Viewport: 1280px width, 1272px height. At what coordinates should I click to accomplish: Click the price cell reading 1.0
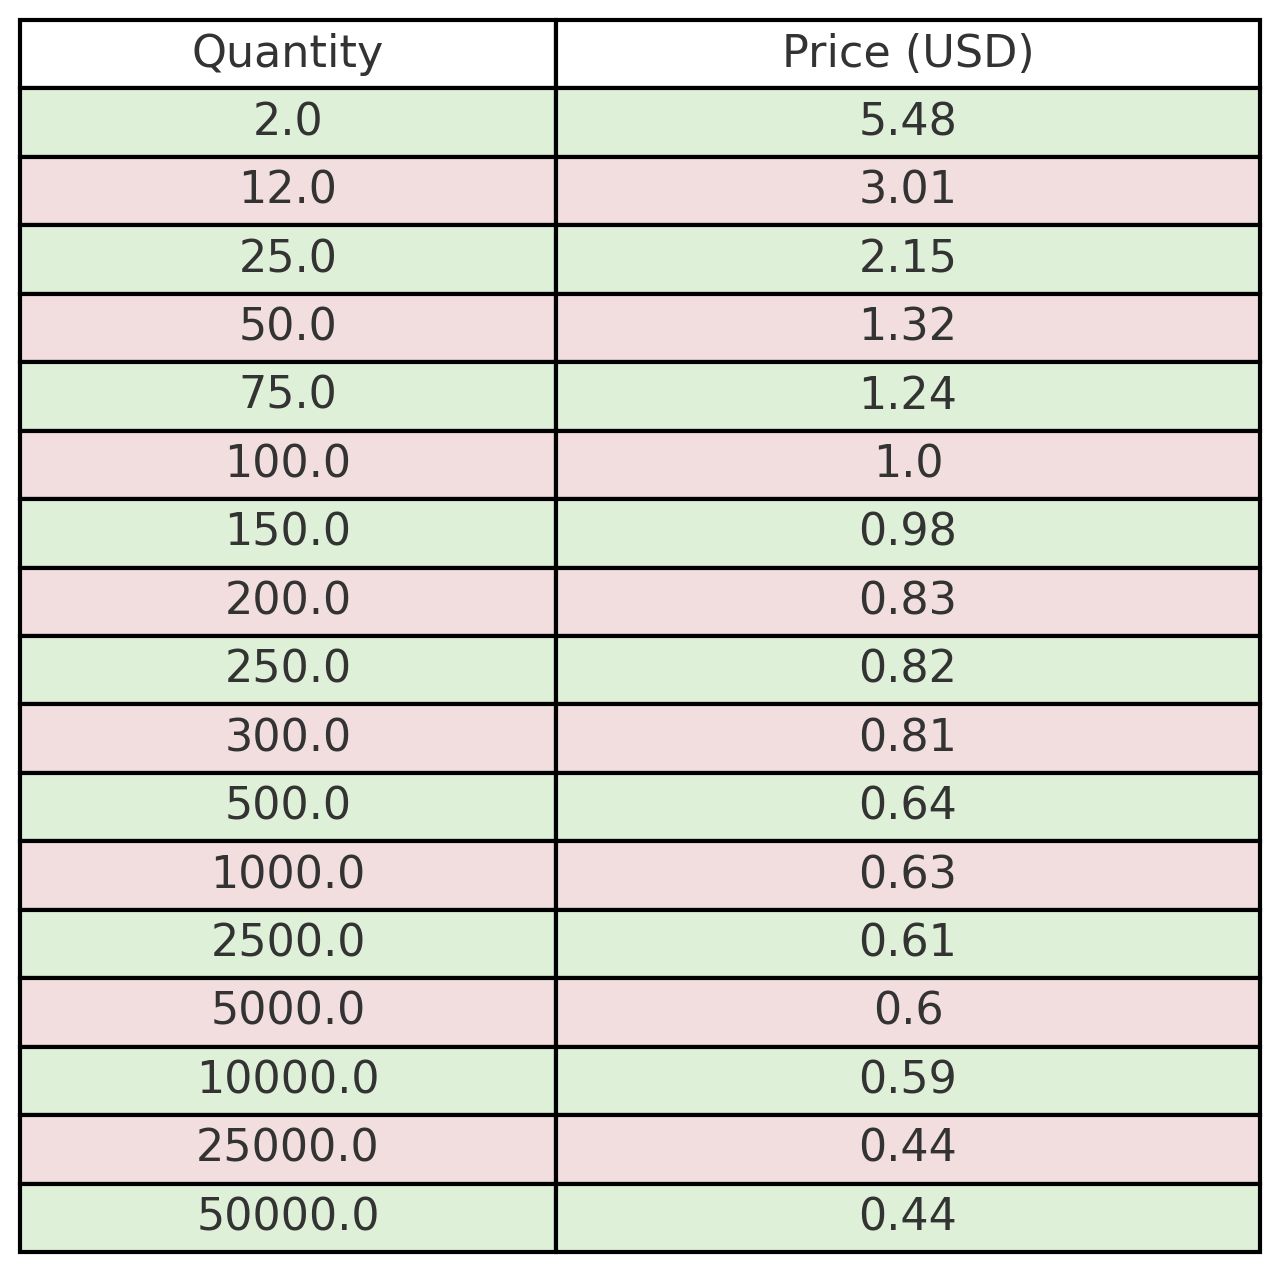coord(908,465)
